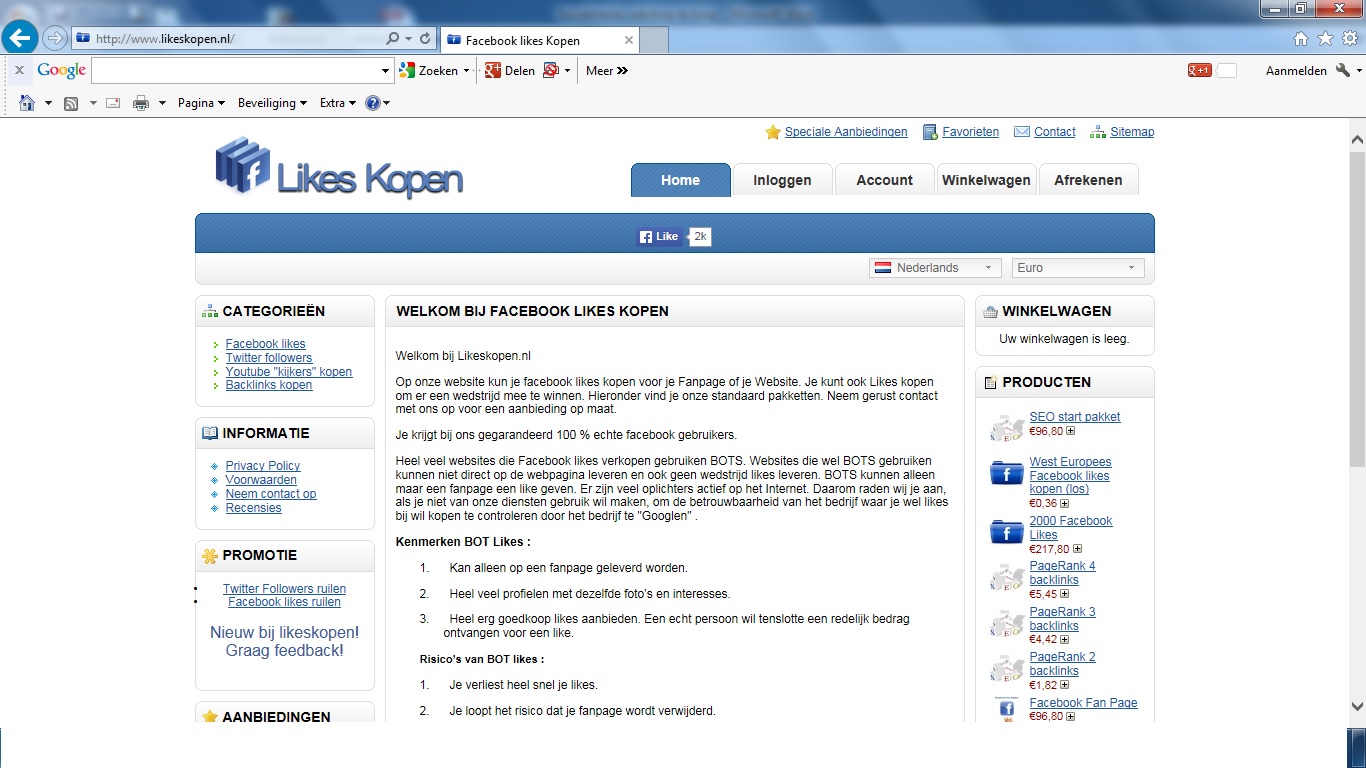This screenshot has height=768, width=1366.
Task: Expand the Print button dropdown arrow
Action: coord(162,103)
